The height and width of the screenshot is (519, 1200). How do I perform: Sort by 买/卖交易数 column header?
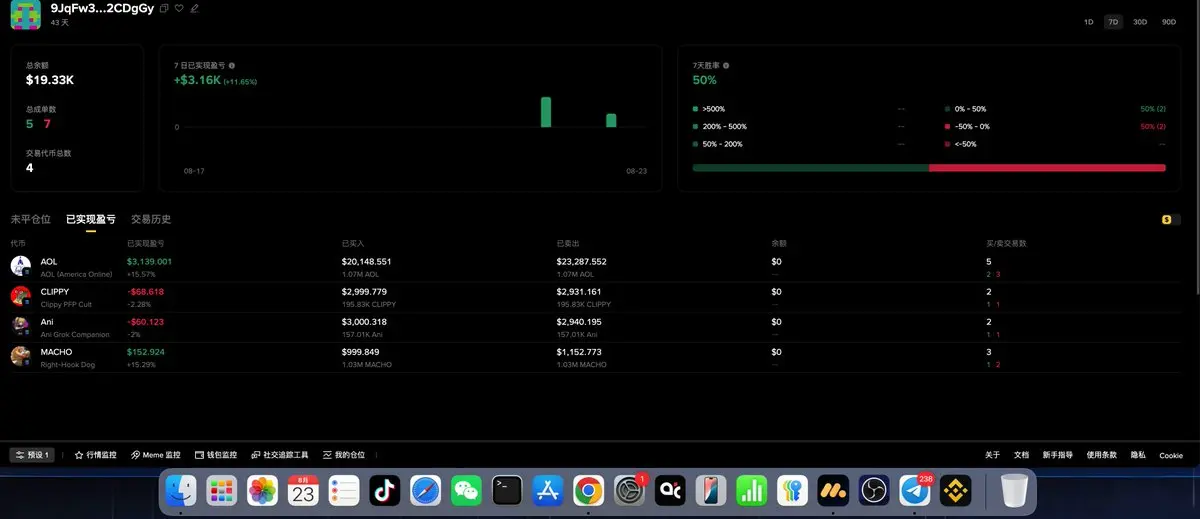(x=1006, y=243)
